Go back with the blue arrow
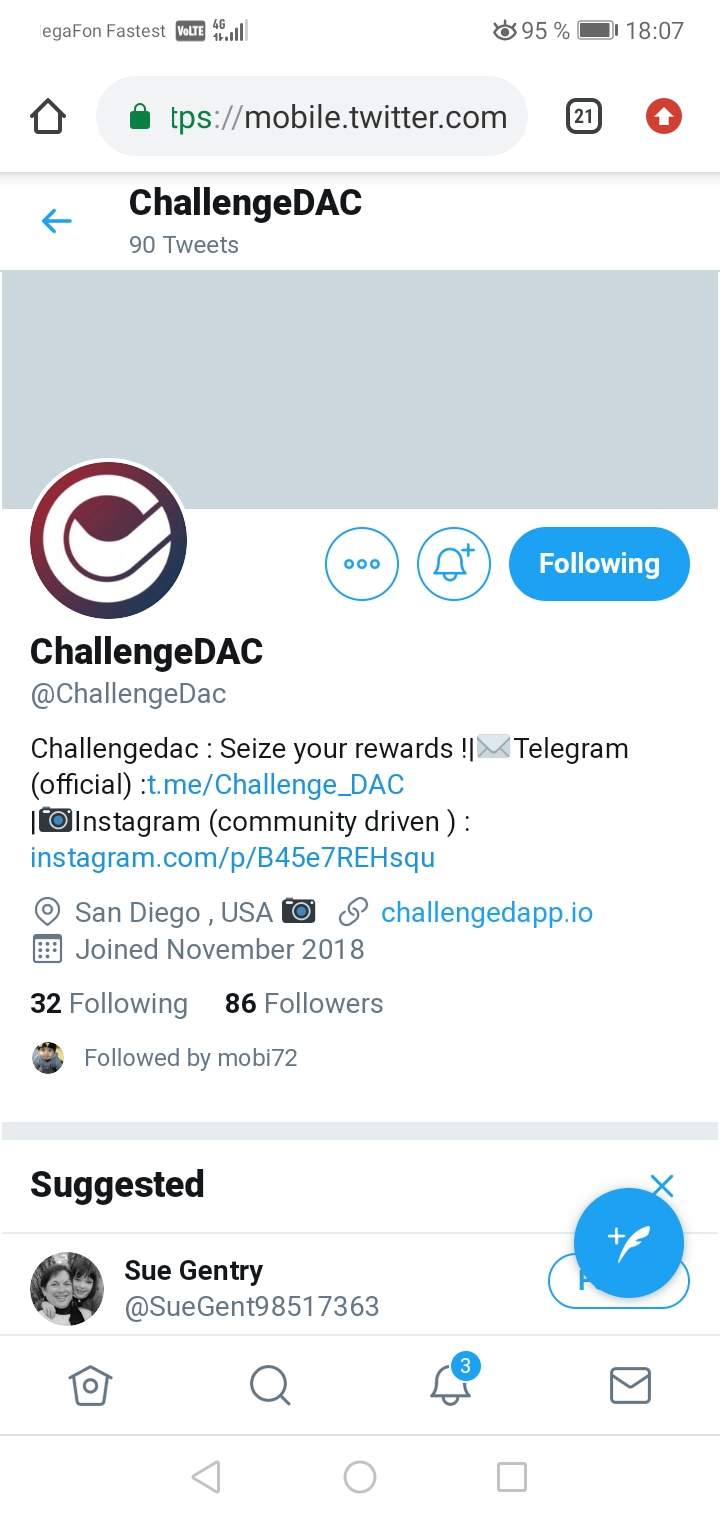 (57, 221)
